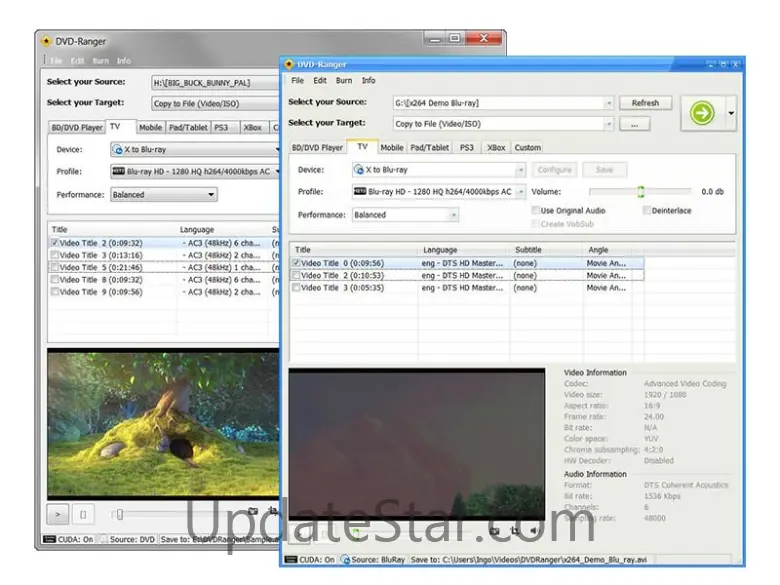Click the CUDA chip icon in back status bar
The image size is (780, 585).
[x=50, y=539]
